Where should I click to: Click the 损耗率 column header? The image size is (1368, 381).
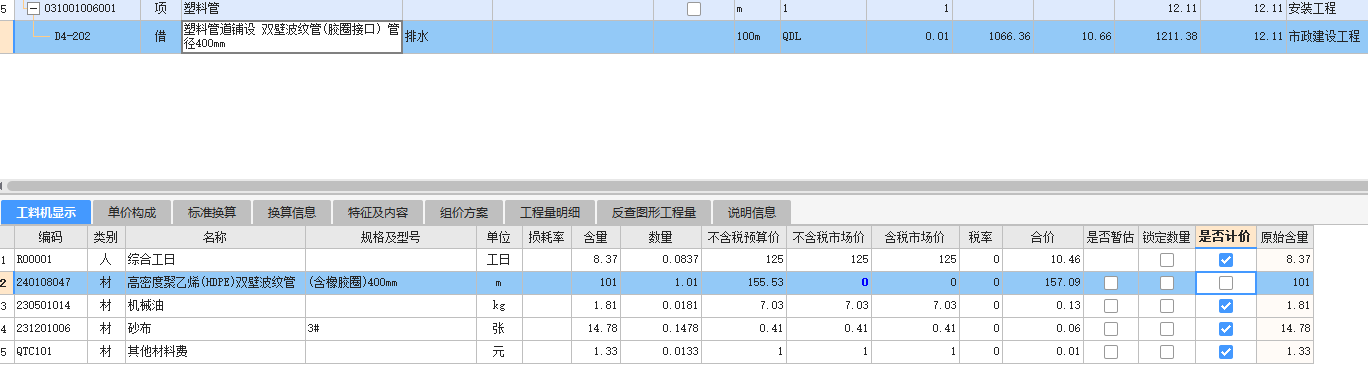click(546, 237)
